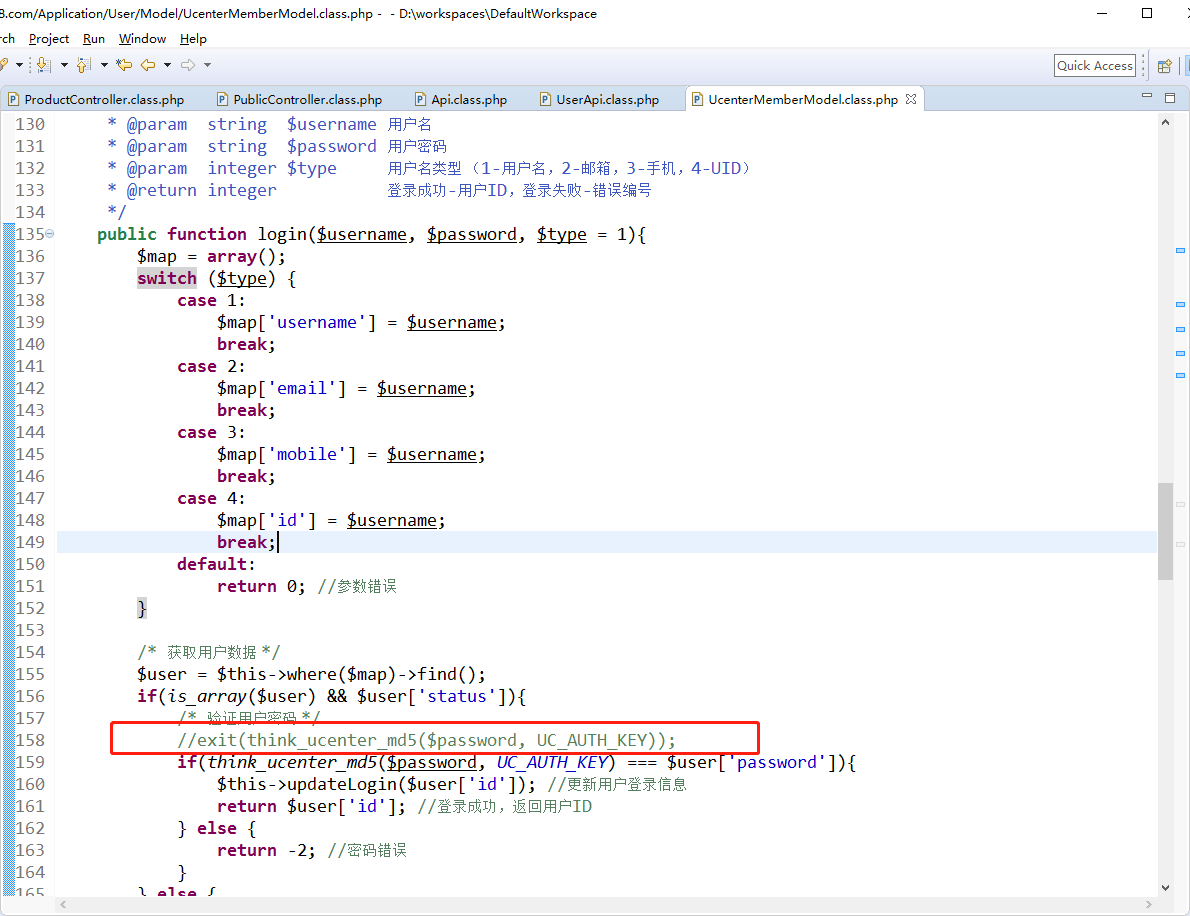1190x916 pixels.
Task: Maximize the editor area panel
Action: [1170, 96]
